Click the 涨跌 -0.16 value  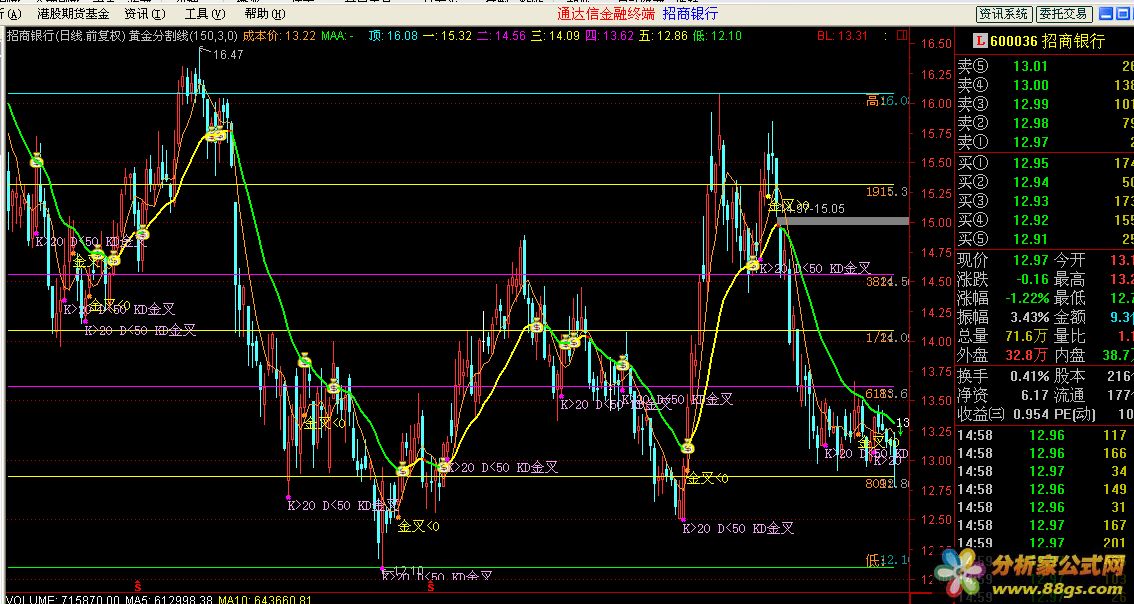(1031, 279)
